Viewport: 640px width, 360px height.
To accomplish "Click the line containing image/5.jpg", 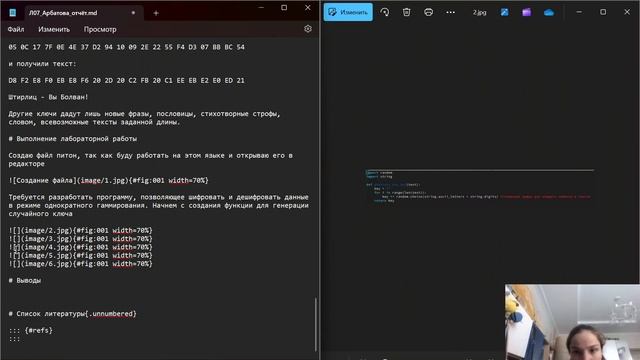I will click(80, 256).
